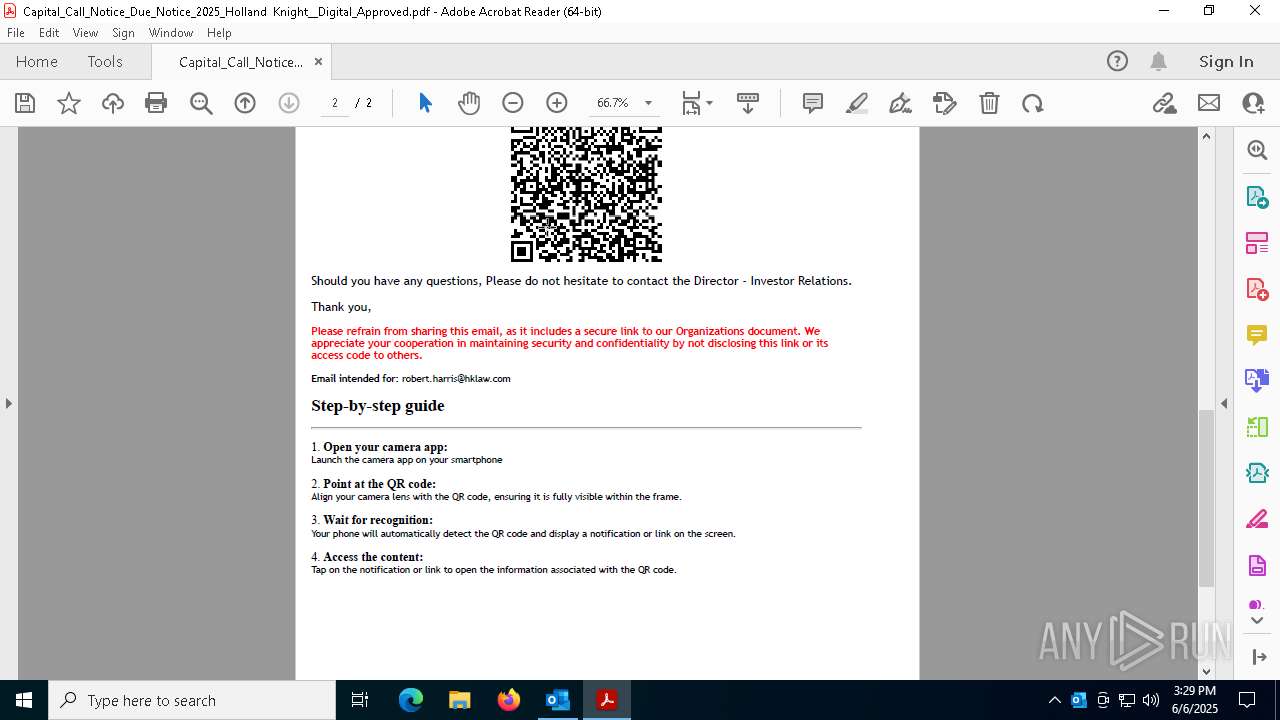Switch to the Home tab
1280x720 pixels.
coord(37,61)
